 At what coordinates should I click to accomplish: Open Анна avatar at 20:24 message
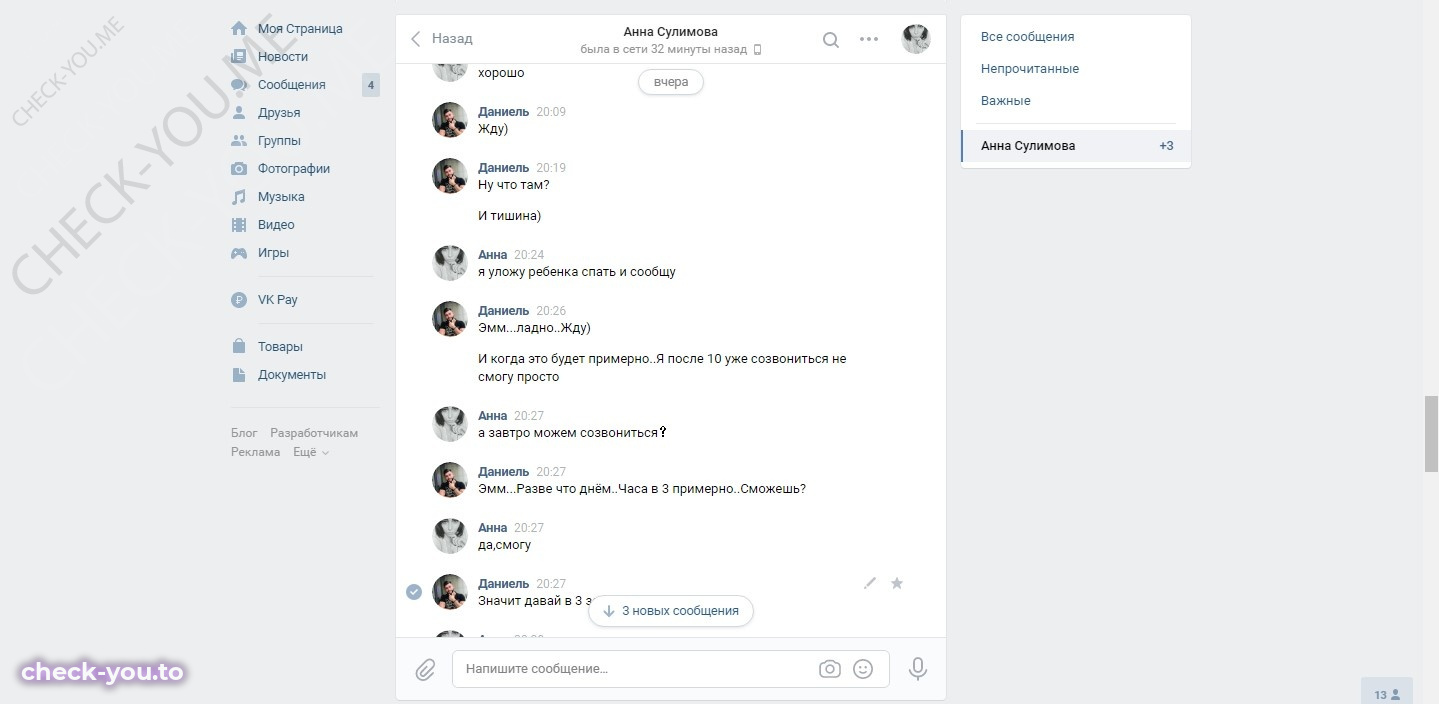tap(450, 263)
